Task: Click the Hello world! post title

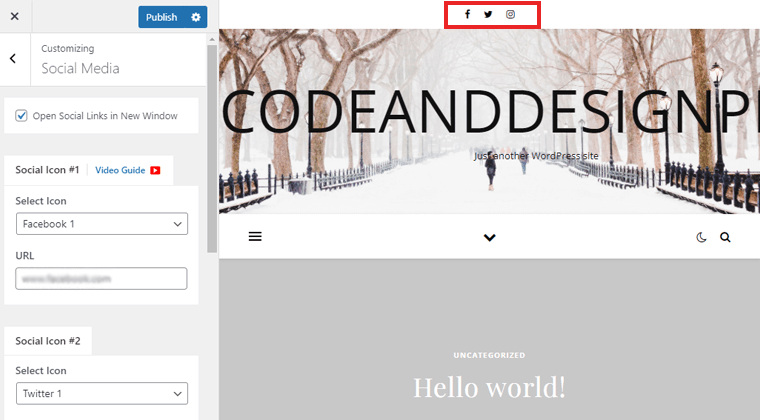Action: 489,387
